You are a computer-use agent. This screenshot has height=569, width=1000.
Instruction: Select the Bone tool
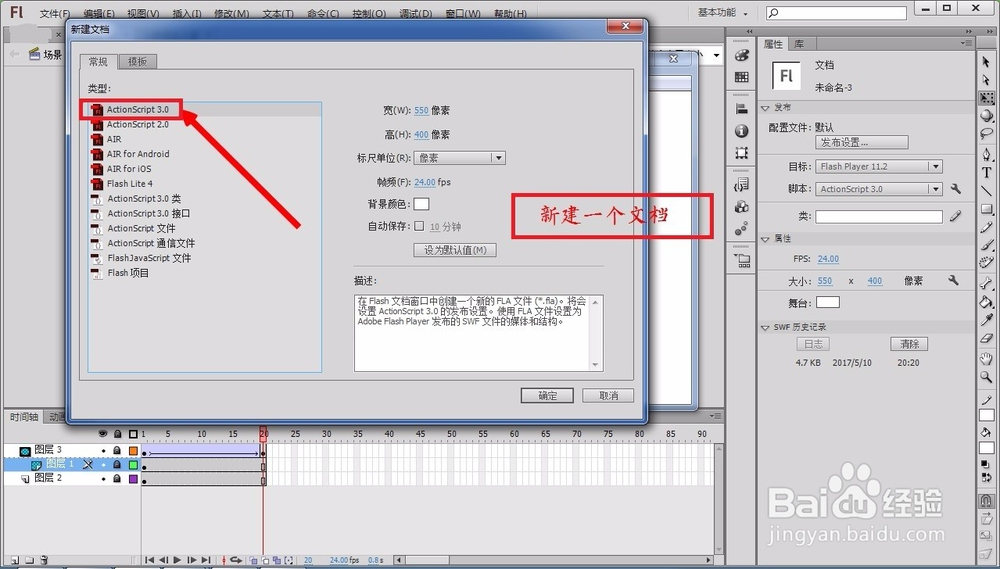click(x=987, y=284)
